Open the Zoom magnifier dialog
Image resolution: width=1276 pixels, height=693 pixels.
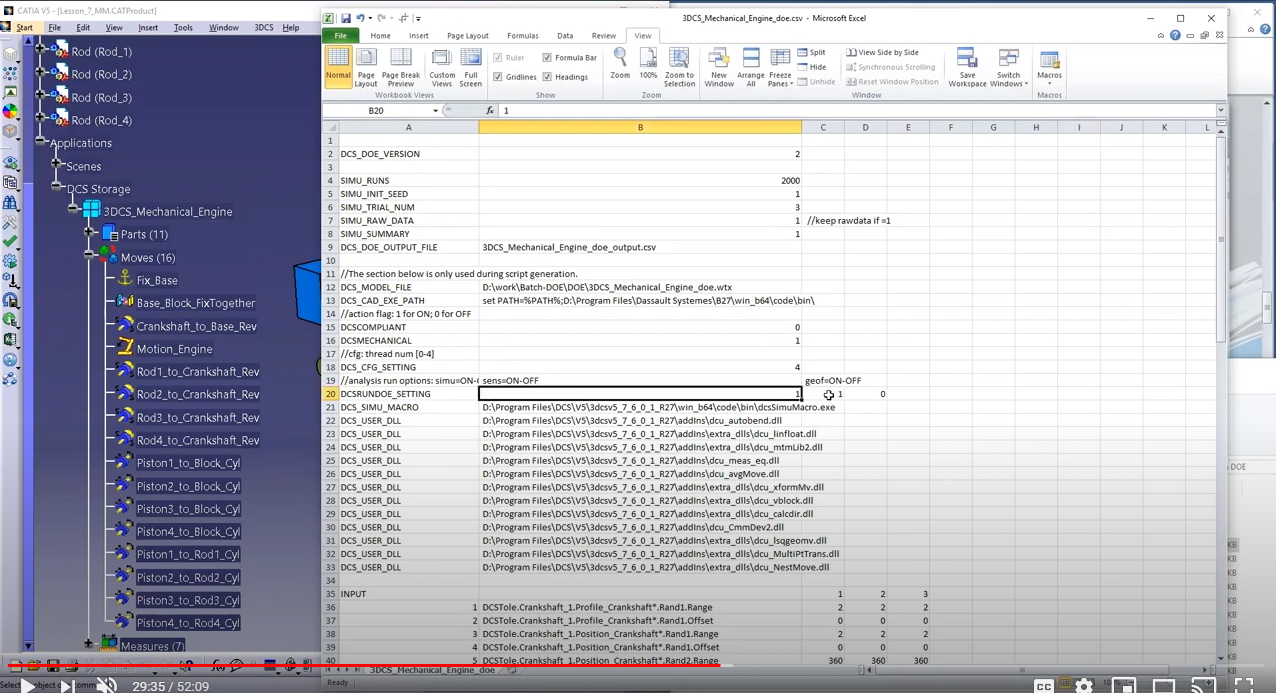(x=620, y=64)
